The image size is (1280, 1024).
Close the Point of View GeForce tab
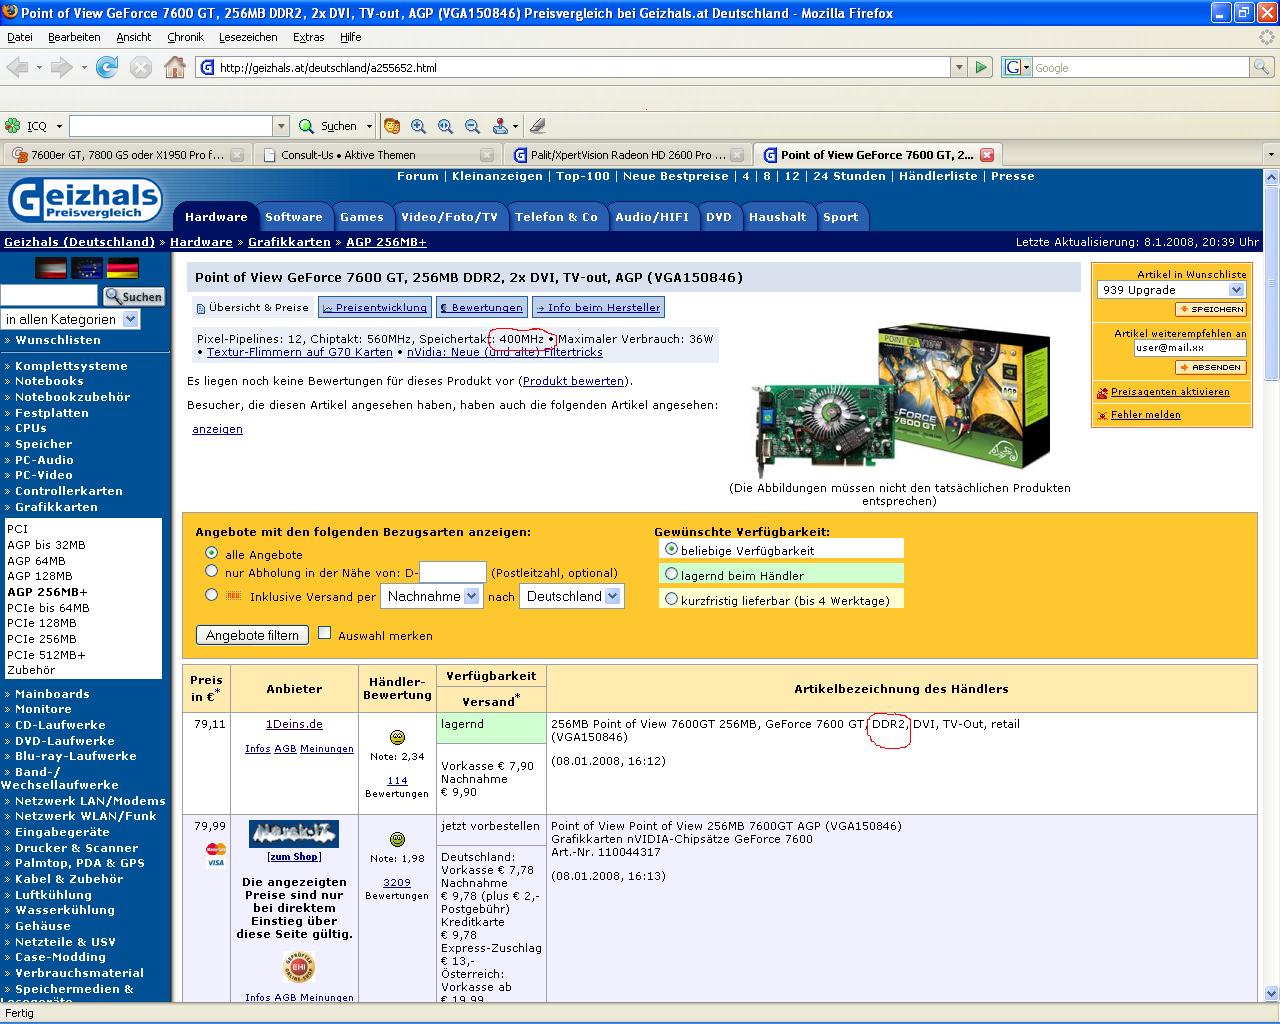pyautogui.click(x=987, y=155)
